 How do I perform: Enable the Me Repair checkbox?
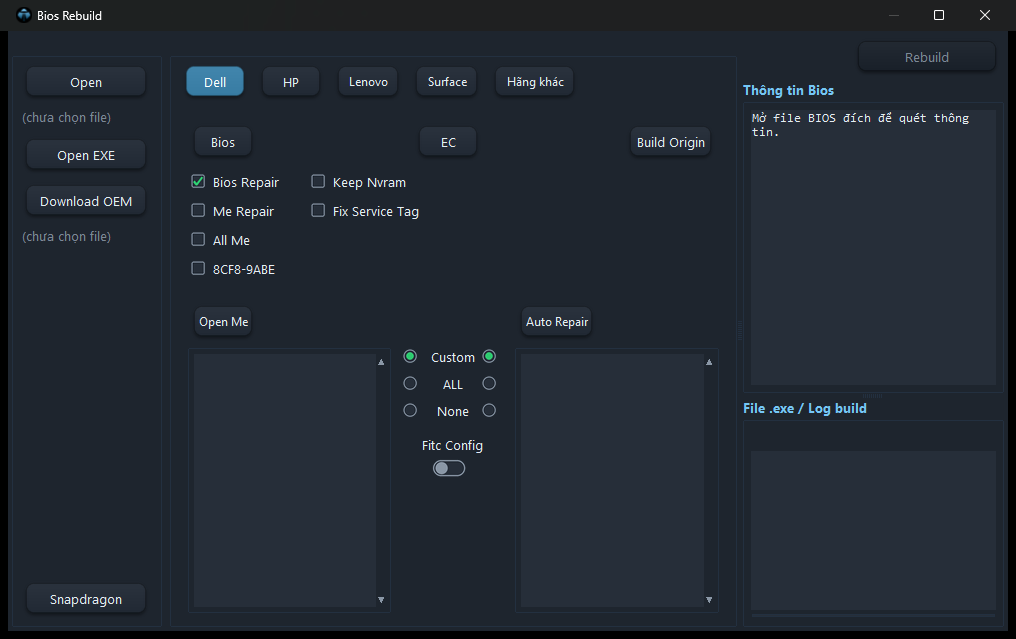[x=198, y=211]
